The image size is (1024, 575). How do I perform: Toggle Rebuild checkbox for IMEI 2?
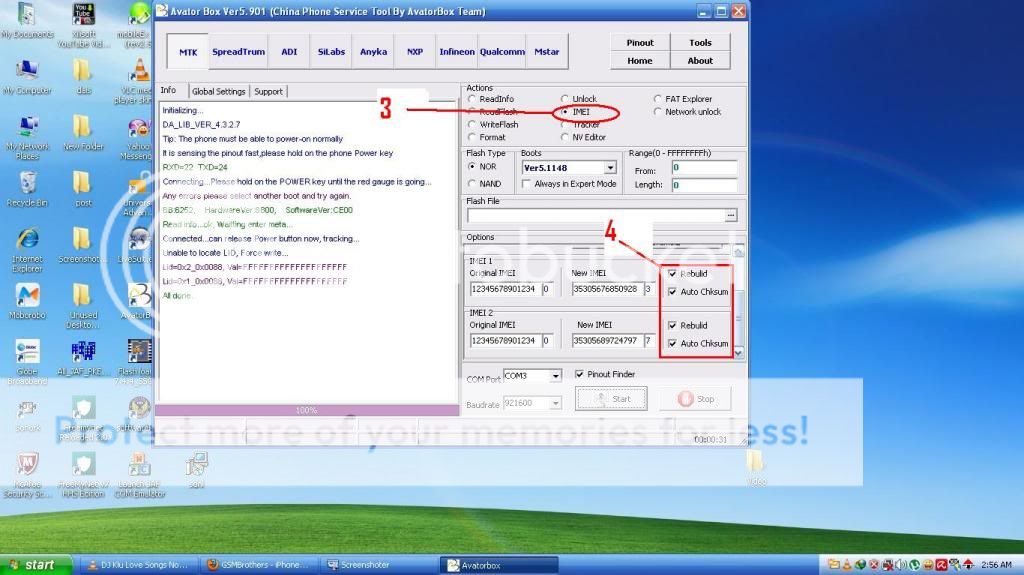point(673,325)
